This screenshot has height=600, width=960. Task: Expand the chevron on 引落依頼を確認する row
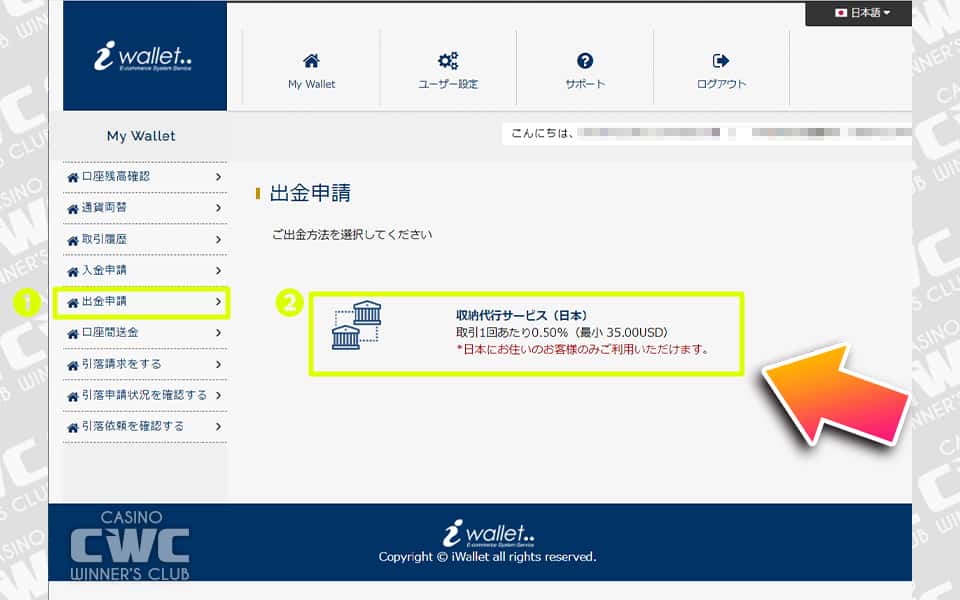tap(219, 427)
